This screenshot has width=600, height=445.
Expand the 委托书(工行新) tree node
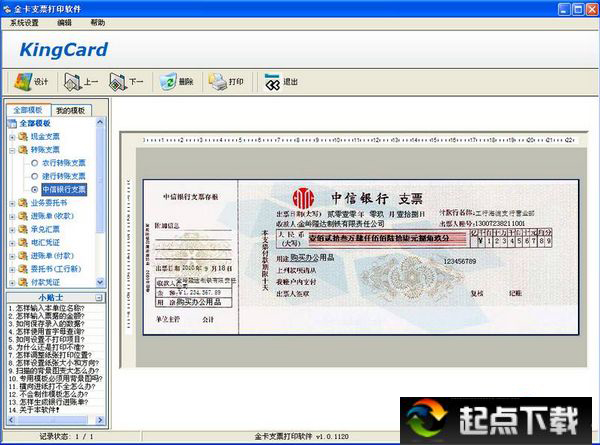(12, 270)
